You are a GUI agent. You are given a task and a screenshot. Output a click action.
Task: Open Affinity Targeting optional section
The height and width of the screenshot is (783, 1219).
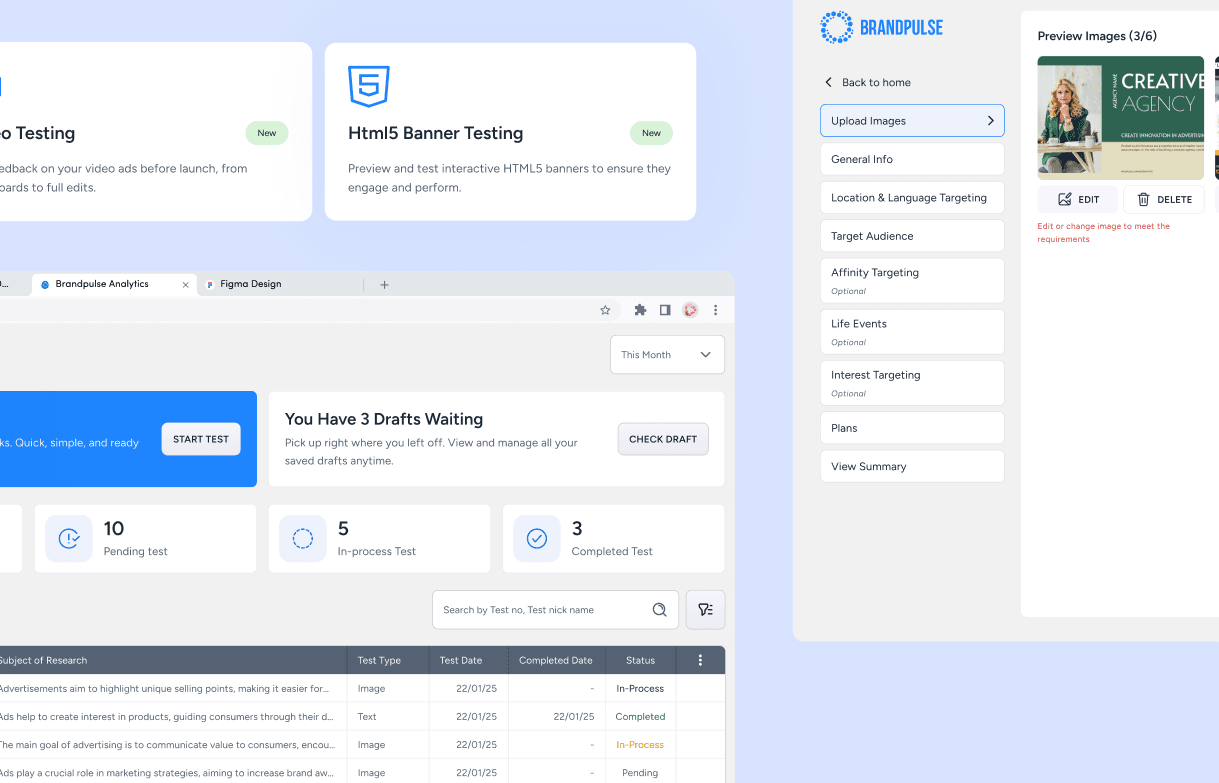pos(912,281)
